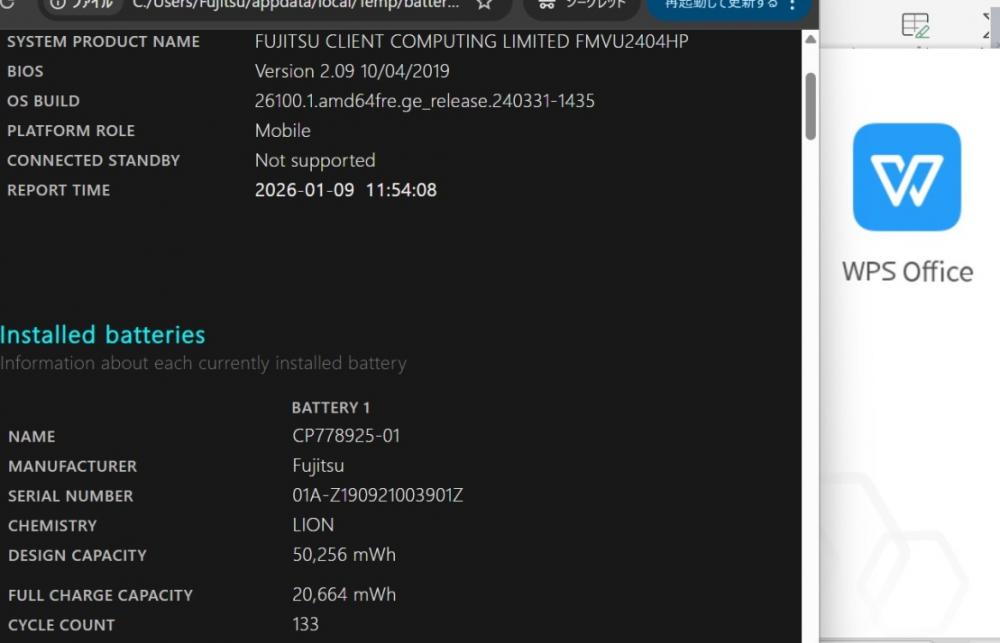Click the Installed batteries heading
The image size is (1000, 643).
[x=103, y=335]
